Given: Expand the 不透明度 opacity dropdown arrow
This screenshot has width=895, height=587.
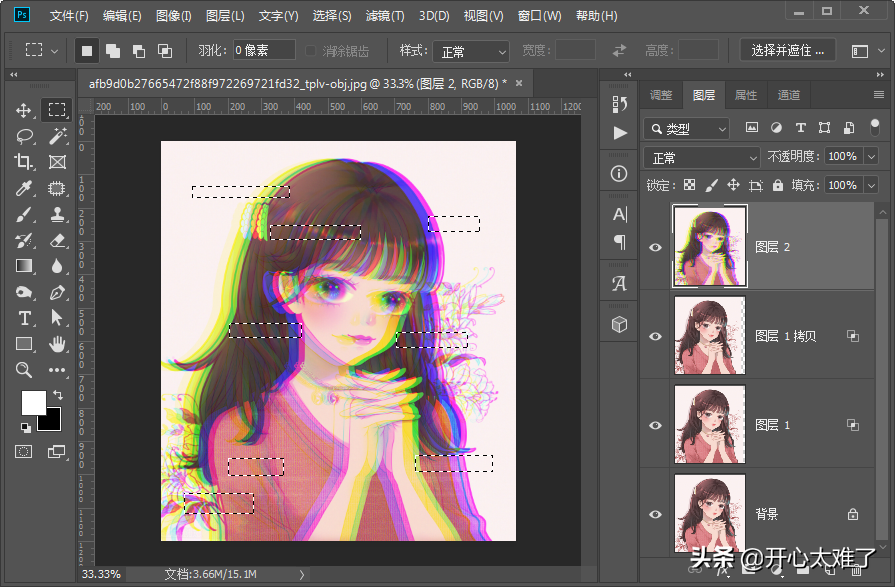Looking at the screenshot, I should (x=871, y=157).
